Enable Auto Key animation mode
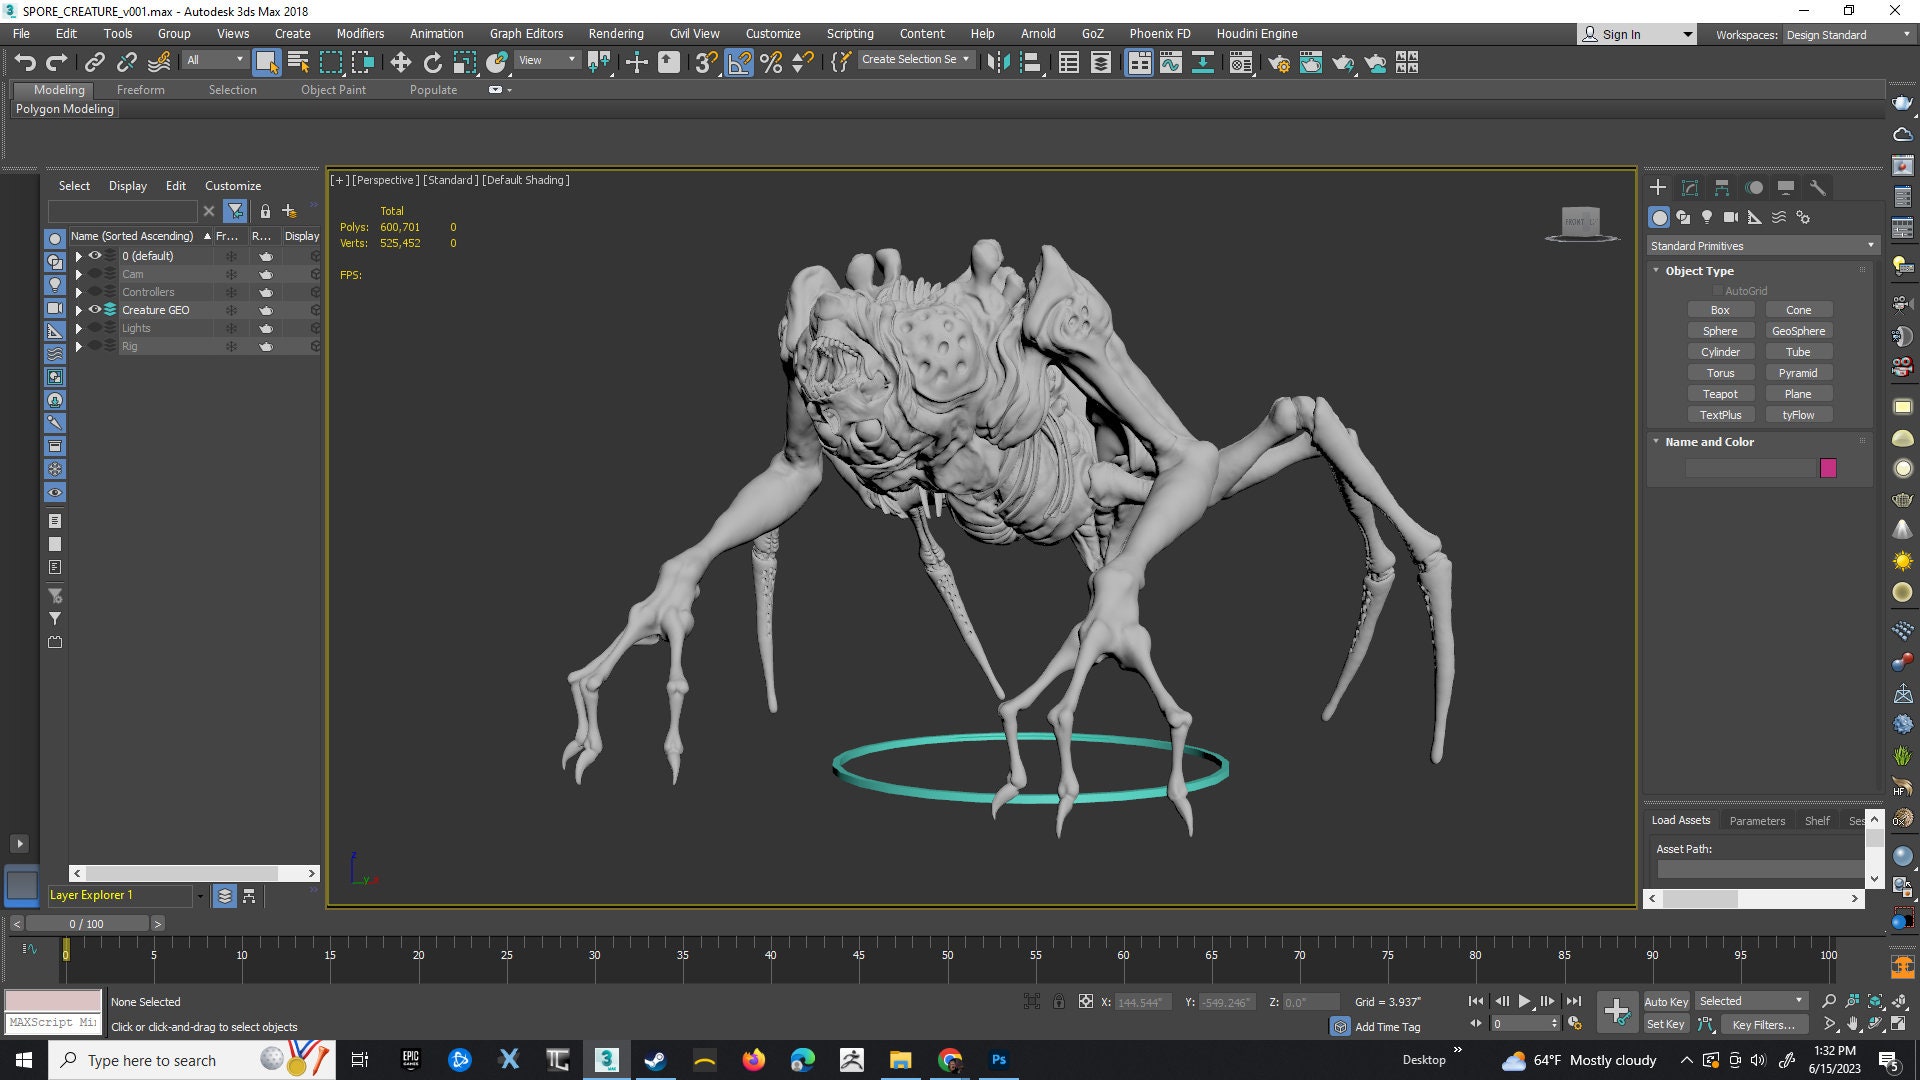1920x1080 pixels. (1666, 1001)
